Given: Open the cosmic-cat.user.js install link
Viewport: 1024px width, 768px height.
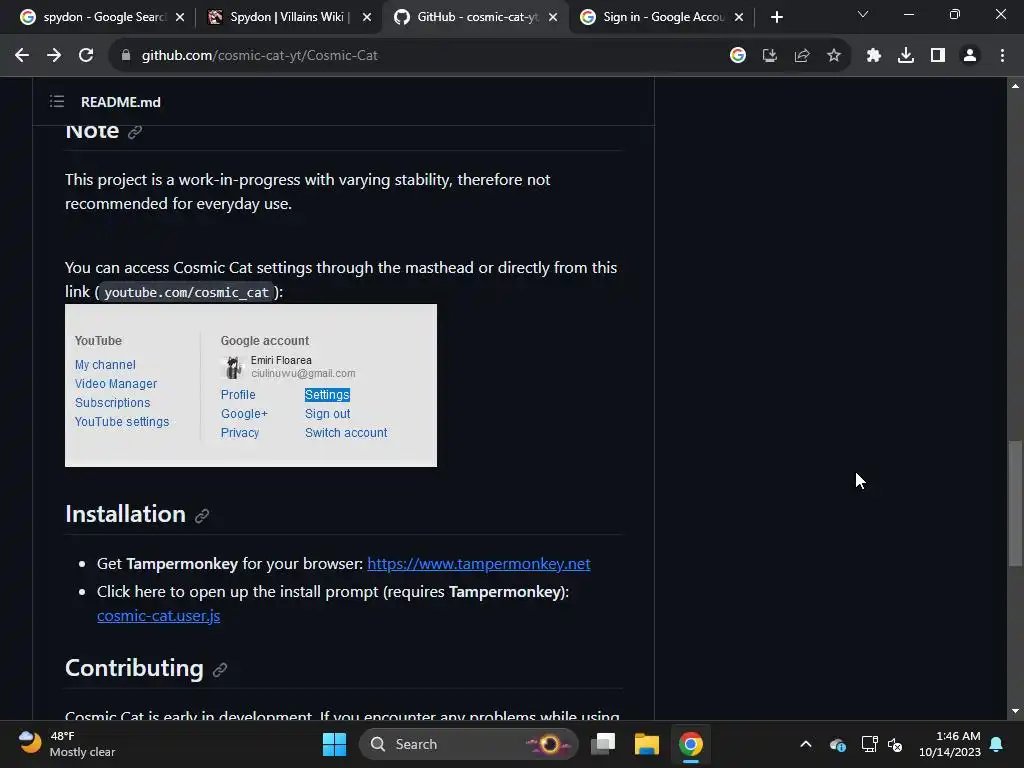Looking at the screenshot, I should point(159,616).
